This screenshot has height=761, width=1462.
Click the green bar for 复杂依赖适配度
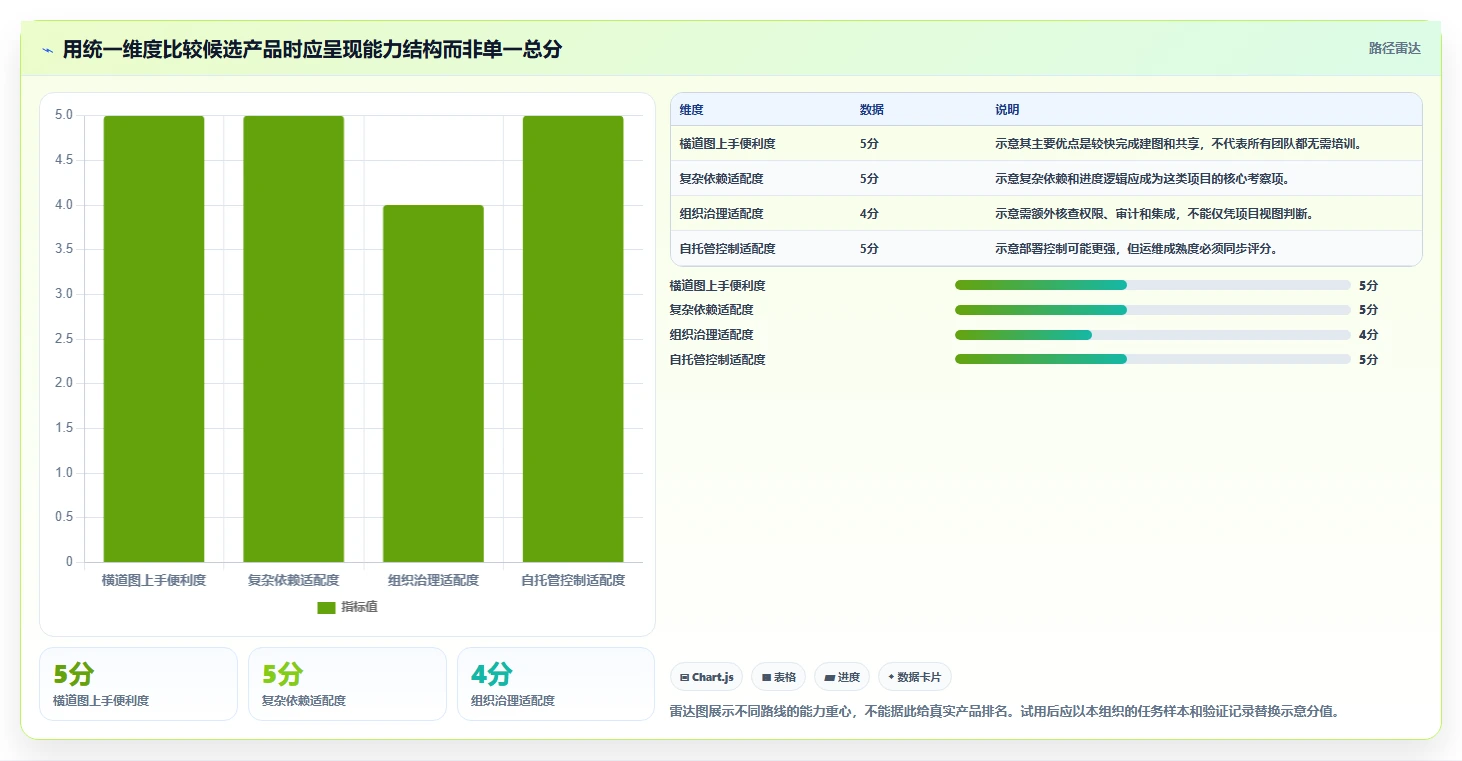(294, 339)
